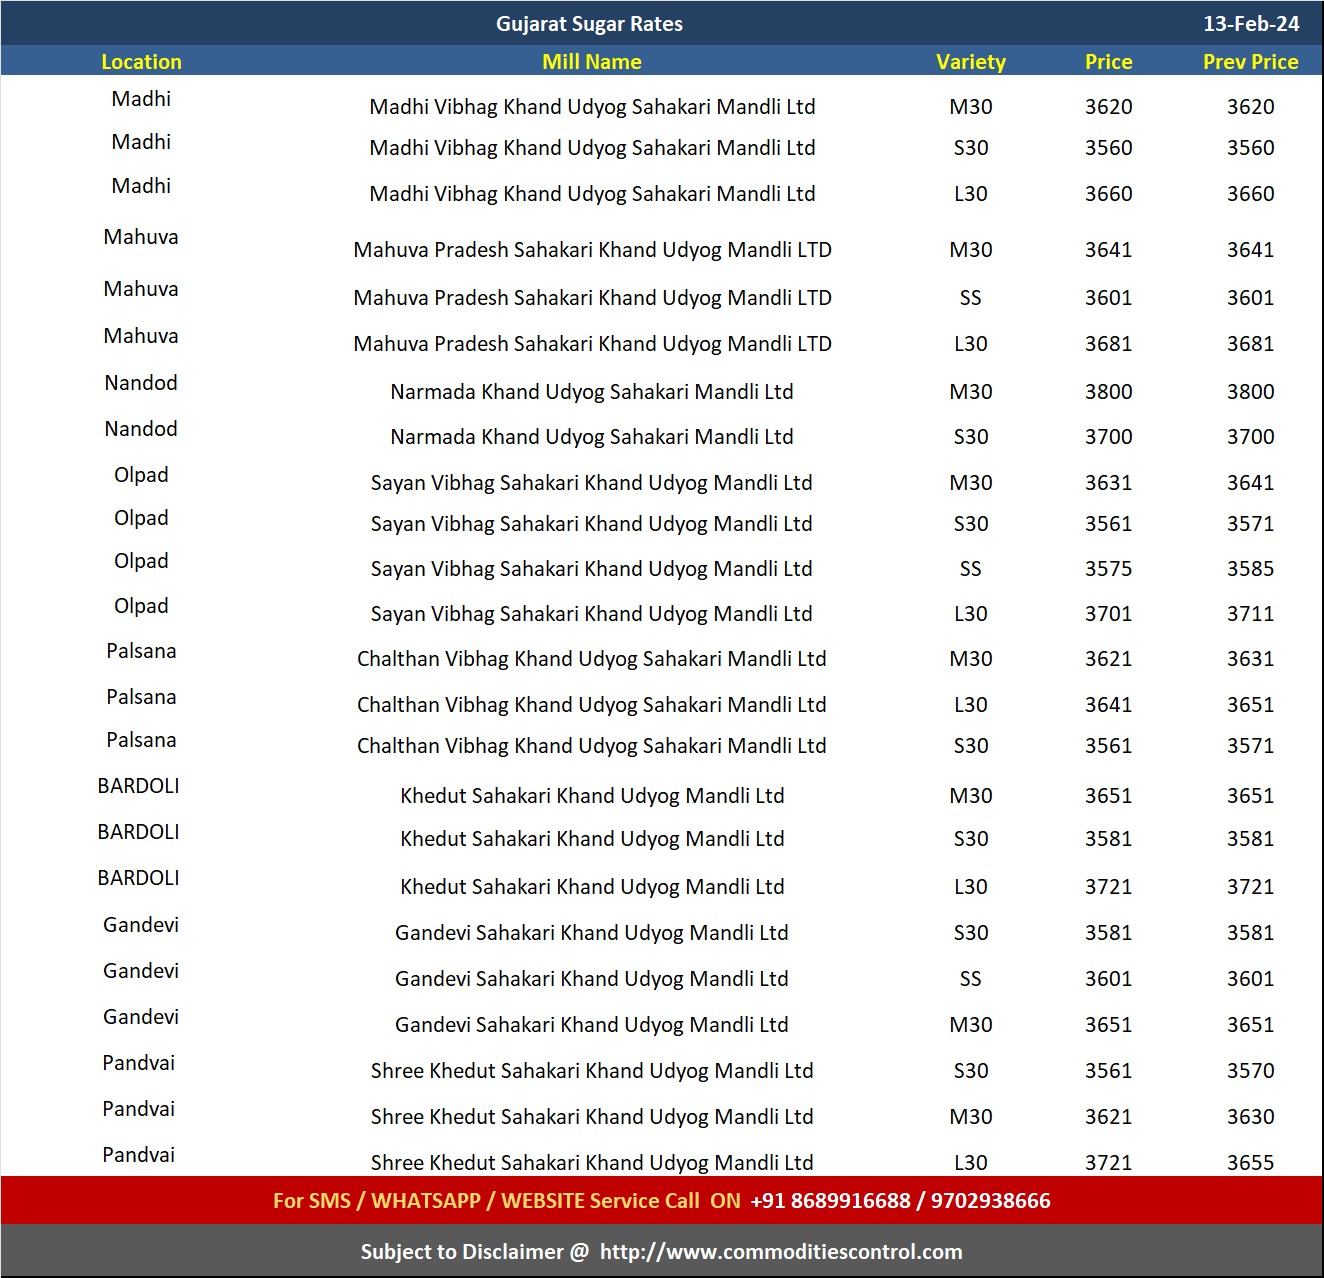Screen dimensions: 1324x1278
Task: Select Palsana M30 previous price 3631
Action: point(1251,659)
